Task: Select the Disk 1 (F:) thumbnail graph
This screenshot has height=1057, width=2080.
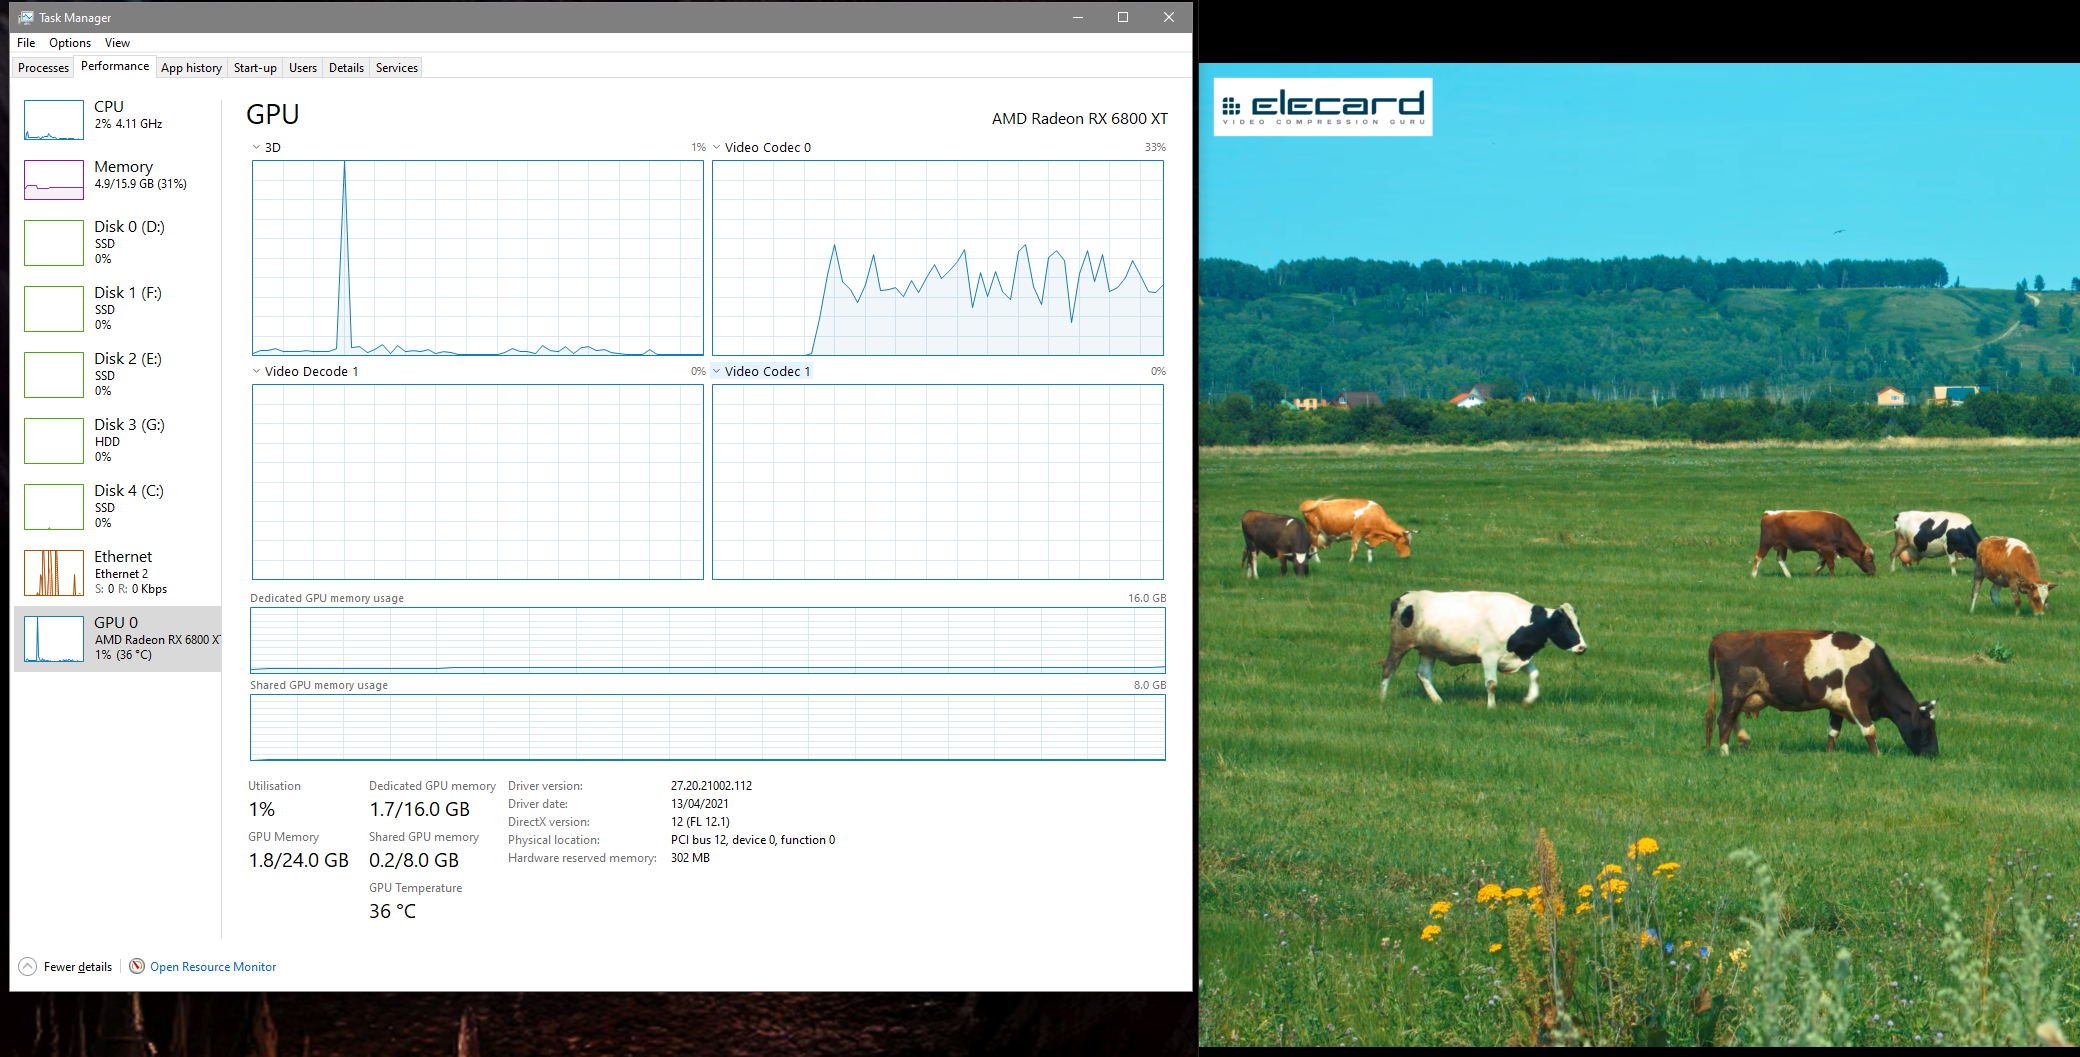Action: 54,309
